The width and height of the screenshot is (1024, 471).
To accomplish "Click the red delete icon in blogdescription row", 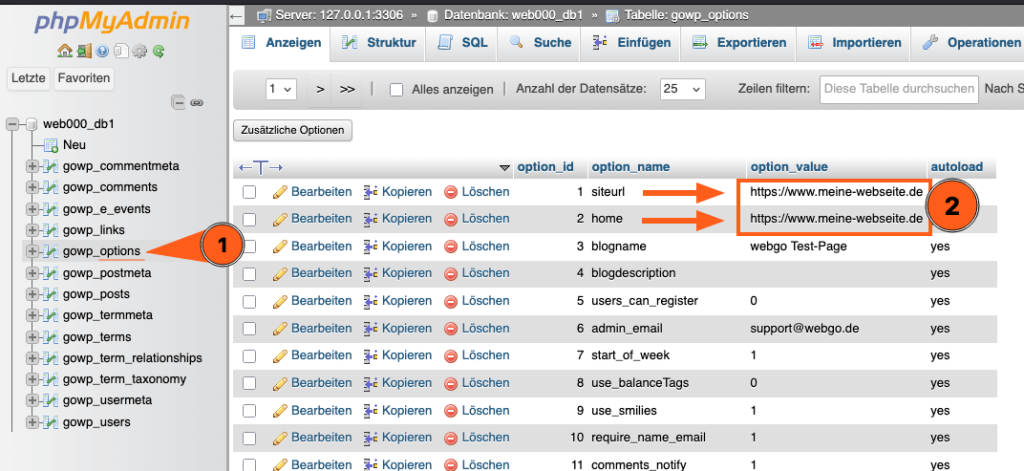I will [451, 273].
